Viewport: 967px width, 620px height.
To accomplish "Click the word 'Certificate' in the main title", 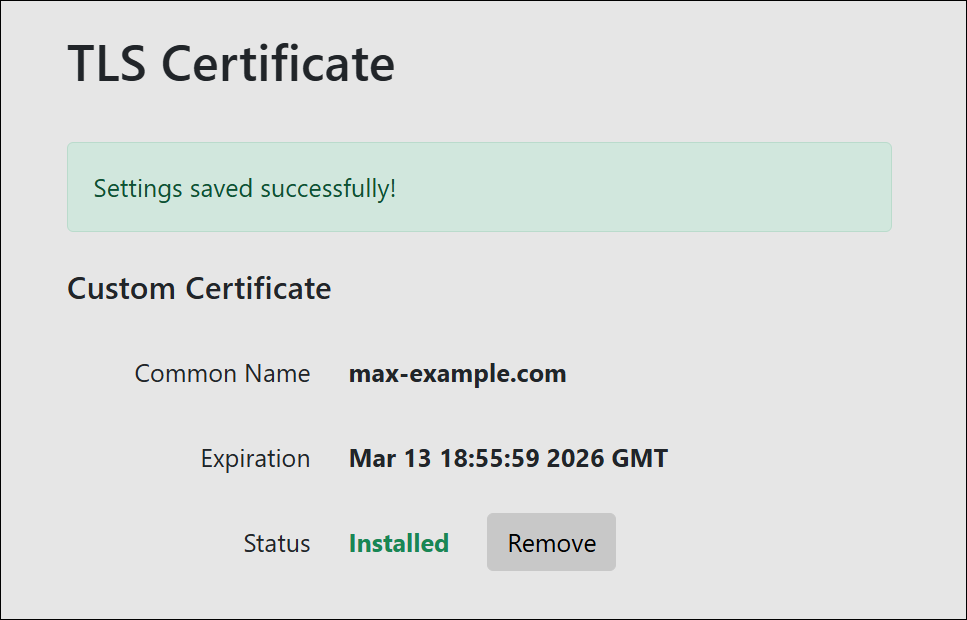I will point(278,63).
